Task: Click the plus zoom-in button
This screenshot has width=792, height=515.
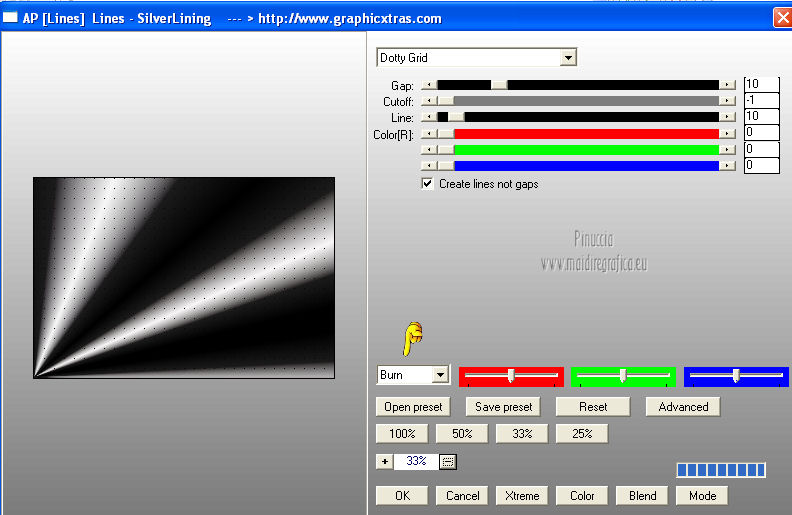Action: (x=385, y=461)
